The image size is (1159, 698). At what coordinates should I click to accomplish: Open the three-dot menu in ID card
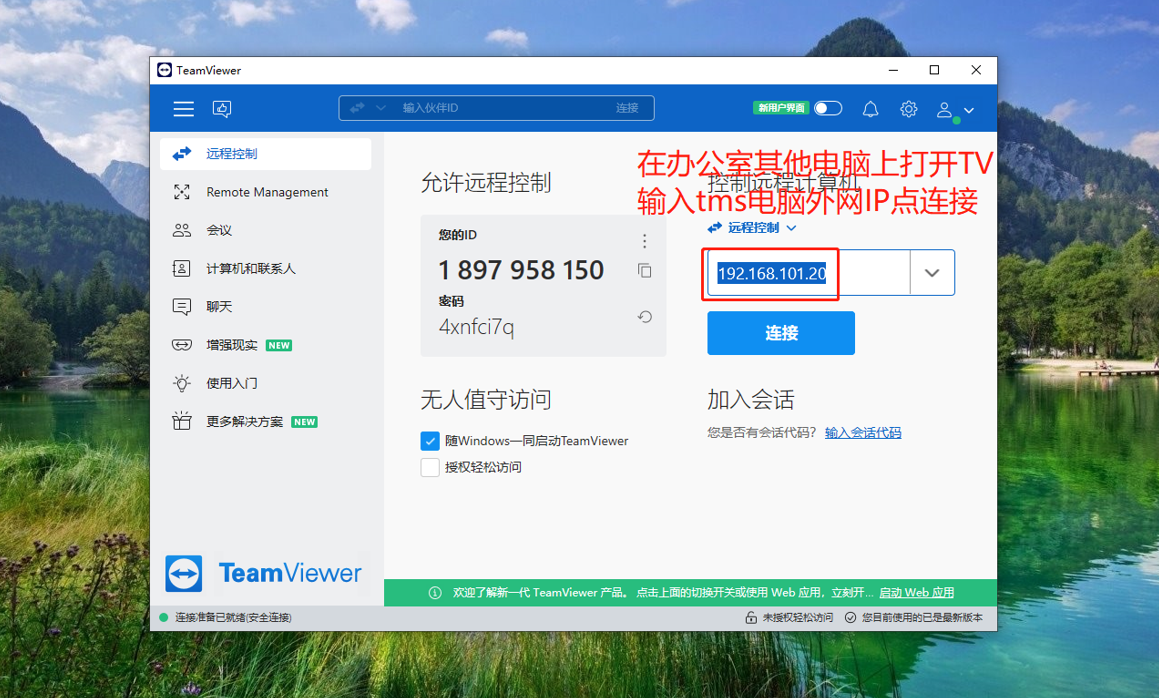click(645, 241)
